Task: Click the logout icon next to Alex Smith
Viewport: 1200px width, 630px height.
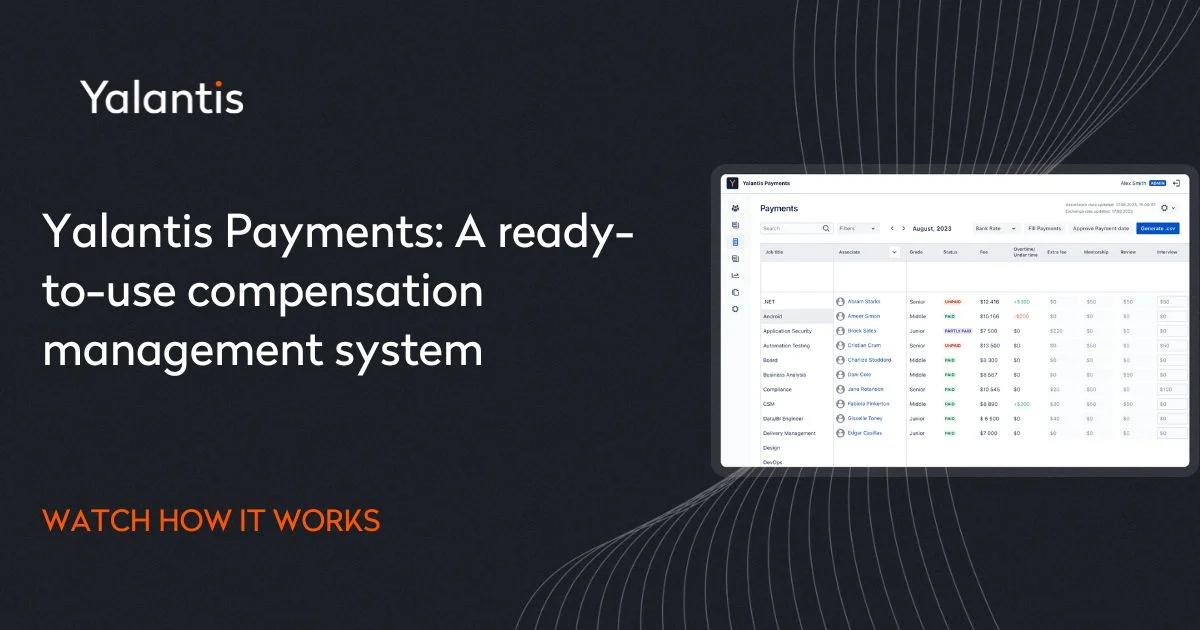Action: (1177, 183)
